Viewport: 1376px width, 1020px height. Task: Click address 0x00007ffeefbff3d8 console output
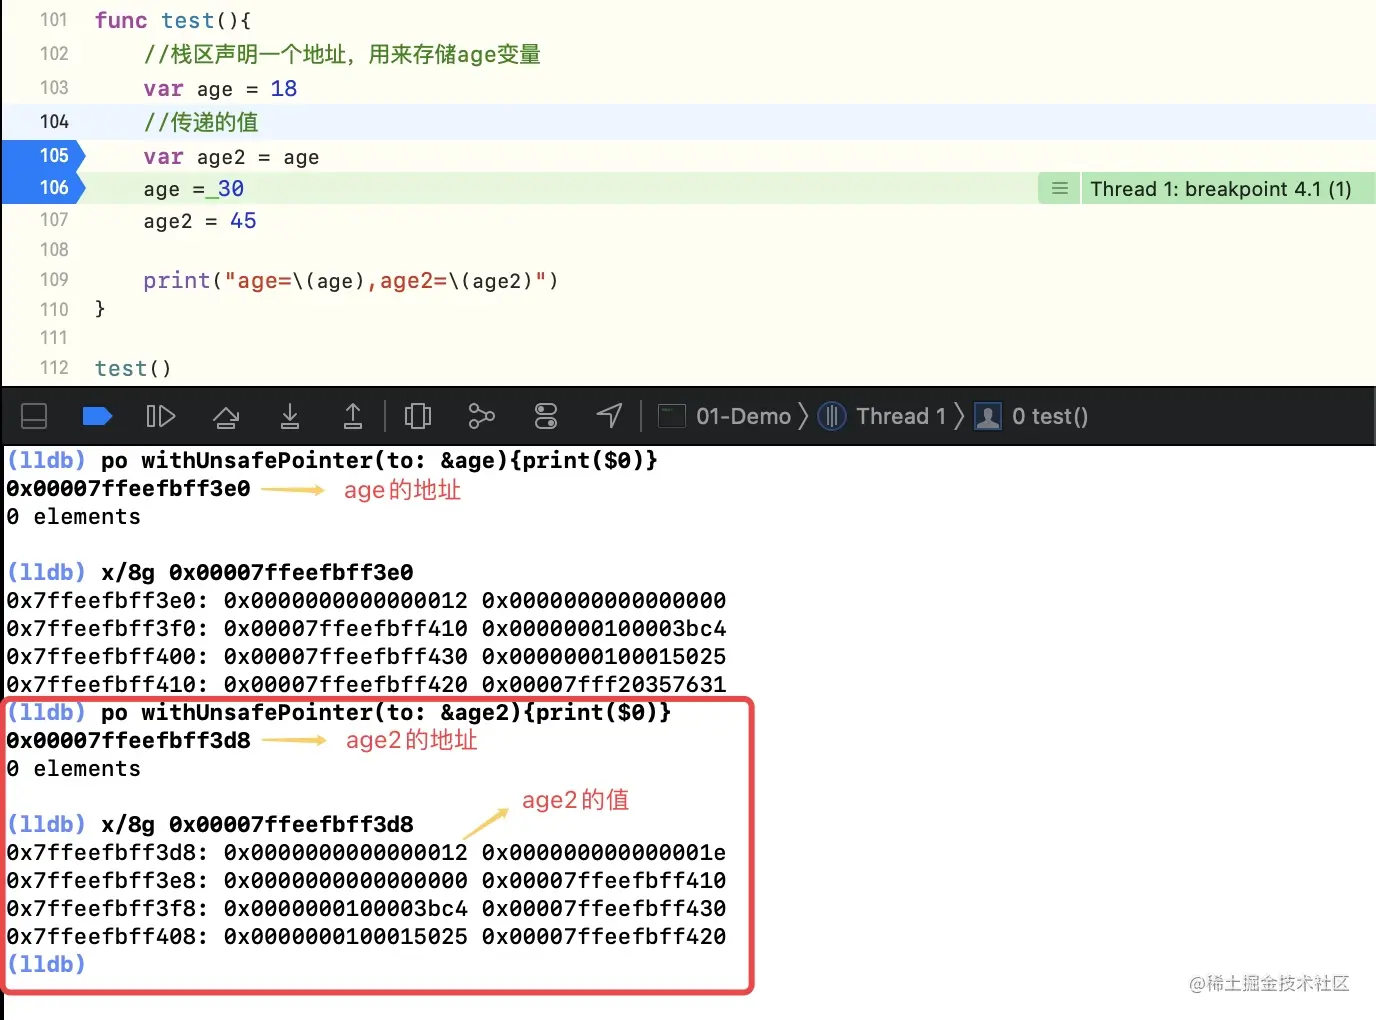128,741
